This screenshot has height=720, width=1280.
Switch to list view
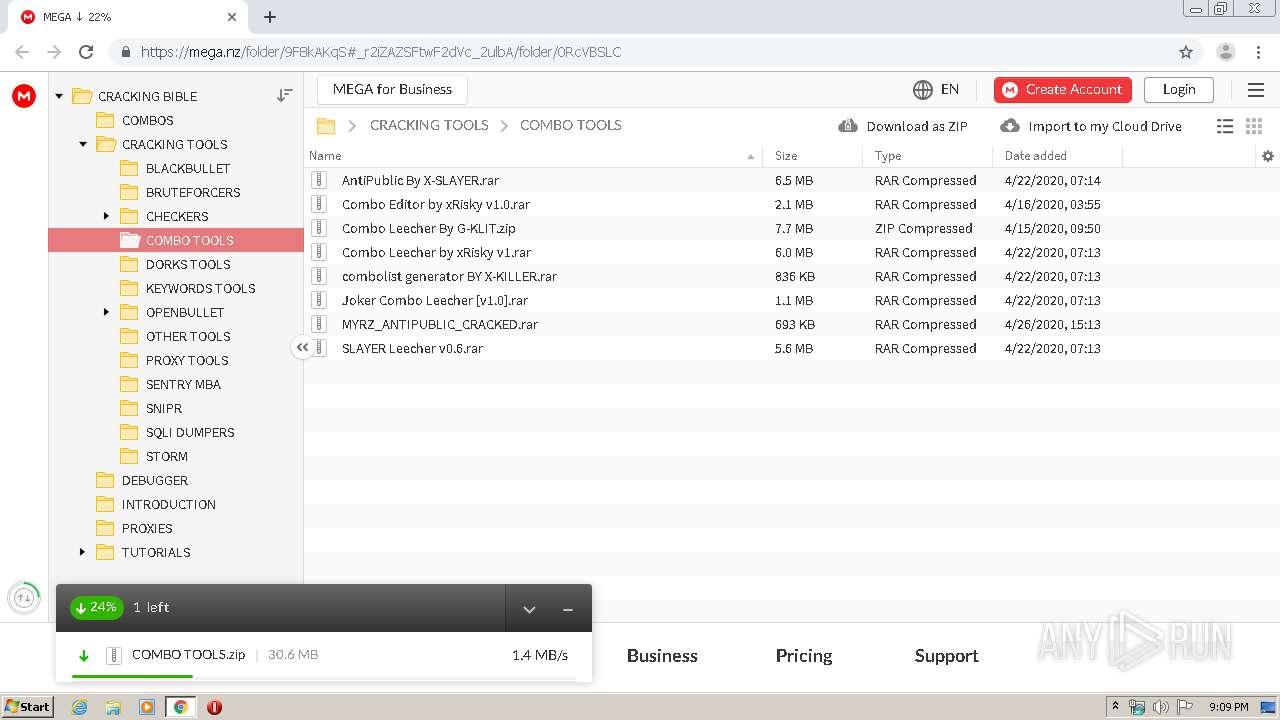tap(1225, 126)
